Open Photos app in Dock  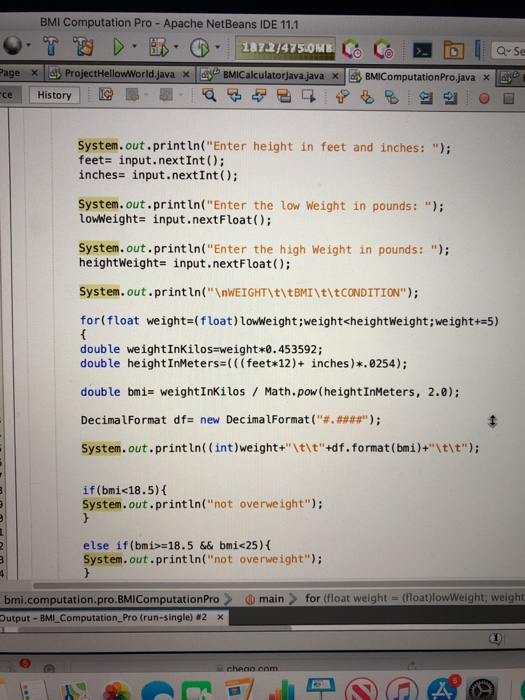[117, 690]
